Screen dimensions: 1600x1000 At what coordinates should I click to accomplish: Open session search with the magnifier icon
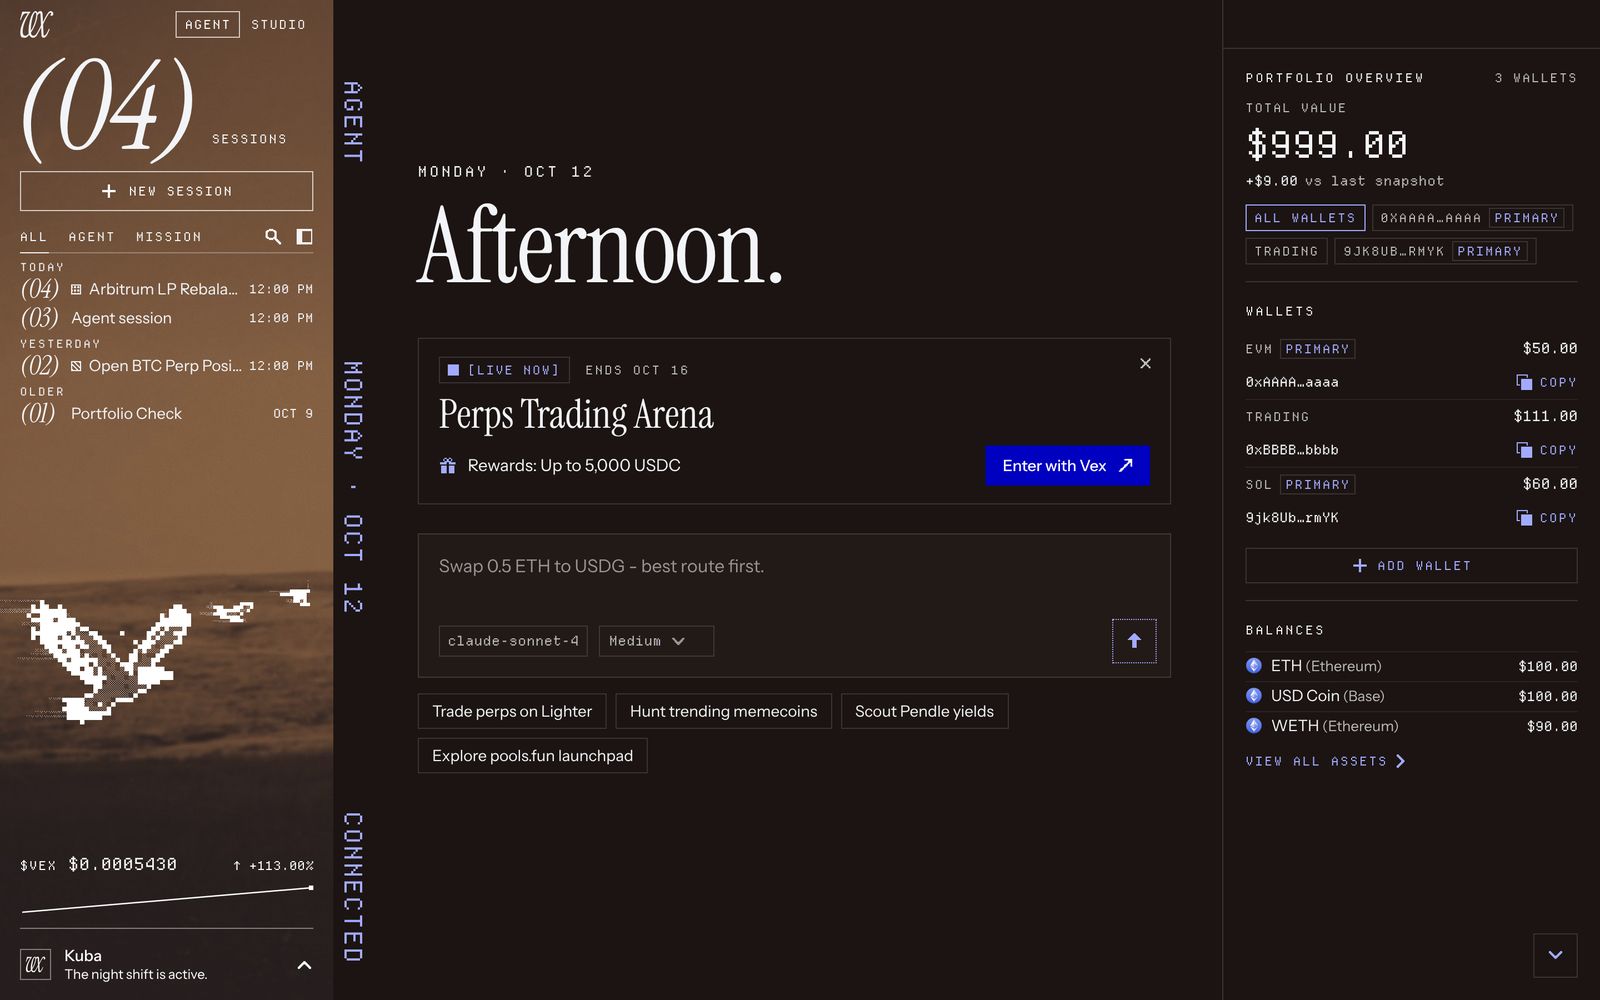[x=273, y=237]
